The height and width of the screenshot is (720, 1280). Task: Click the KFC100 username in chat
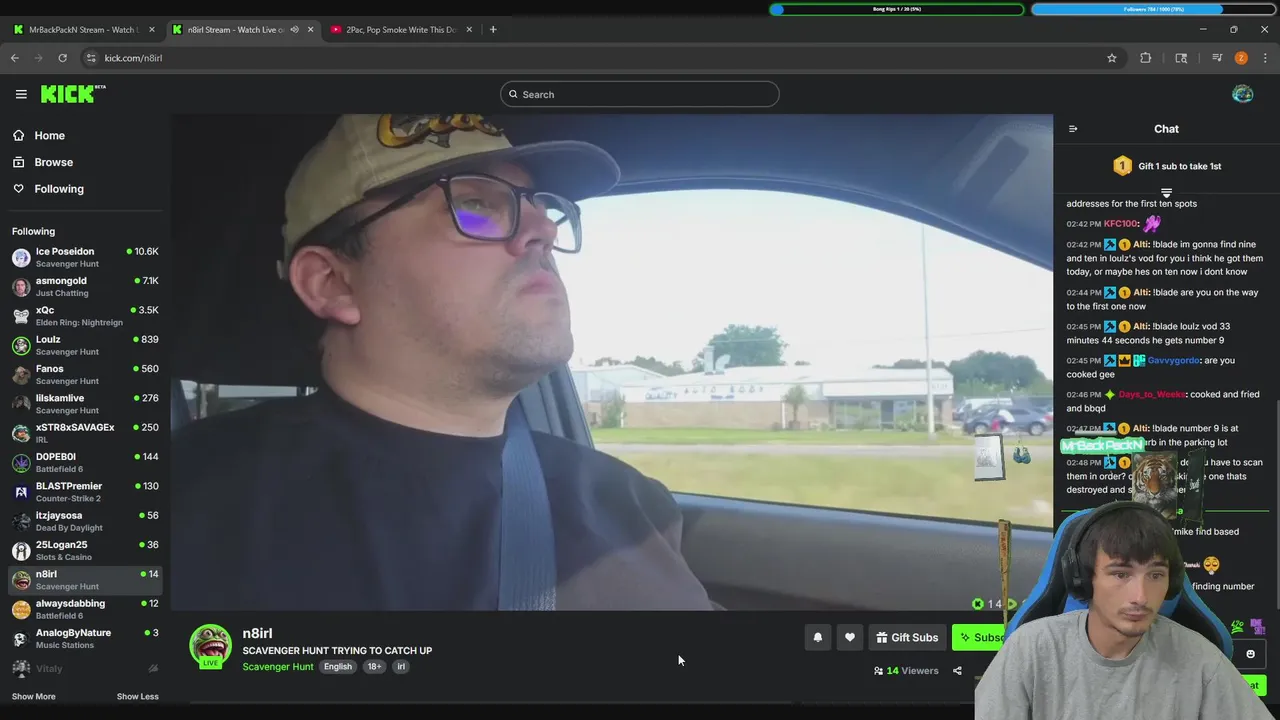click(x=1120, y=224)
